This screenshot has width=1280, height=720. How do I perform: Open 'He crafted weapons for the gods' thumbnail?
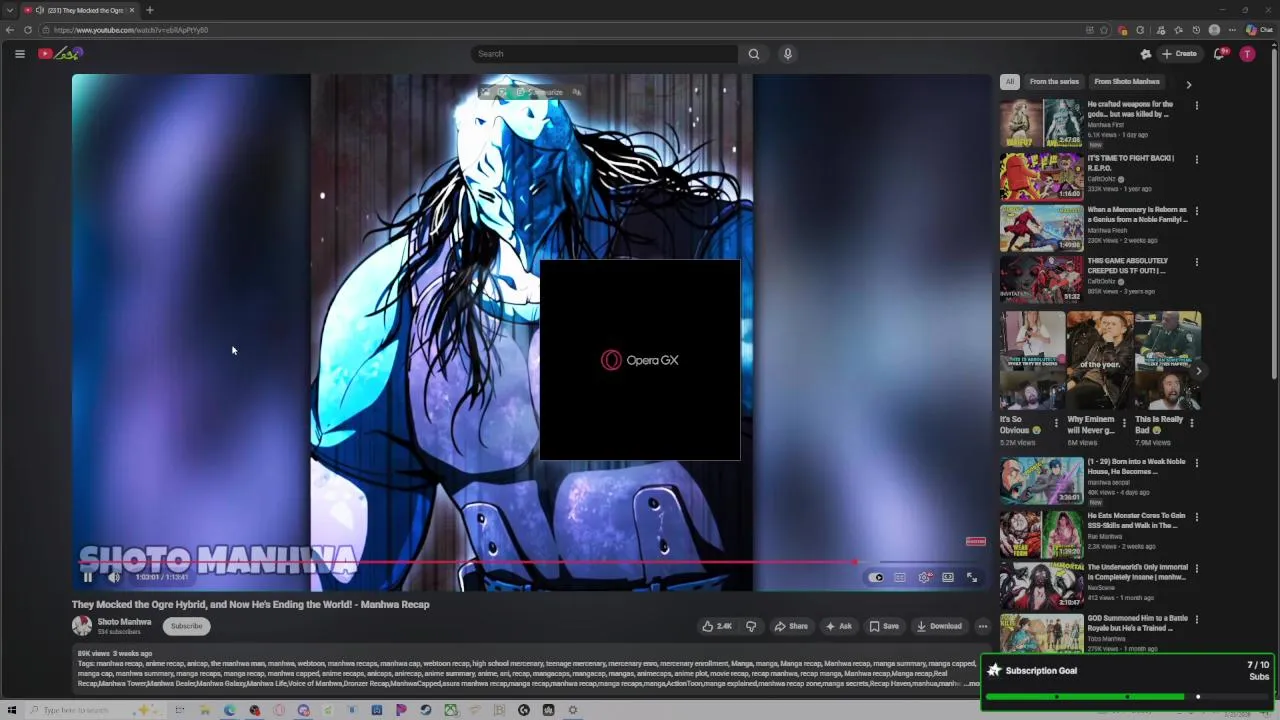click(1041, 123)
